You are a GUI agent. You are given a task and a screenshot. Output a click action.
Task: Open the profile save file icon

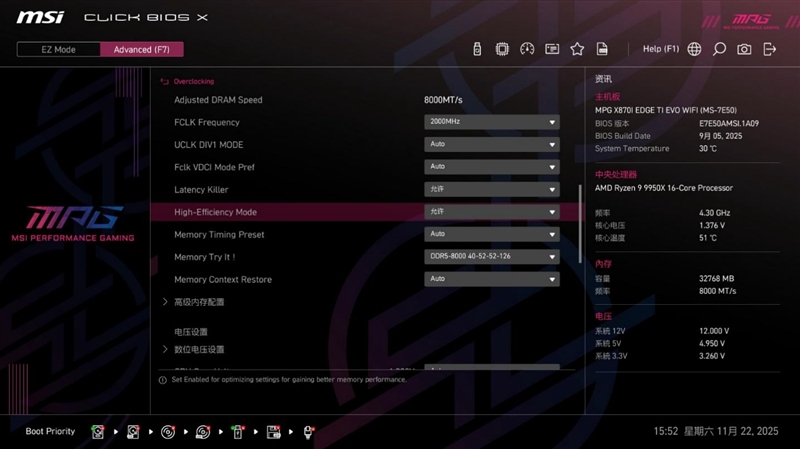click(602, 49)
